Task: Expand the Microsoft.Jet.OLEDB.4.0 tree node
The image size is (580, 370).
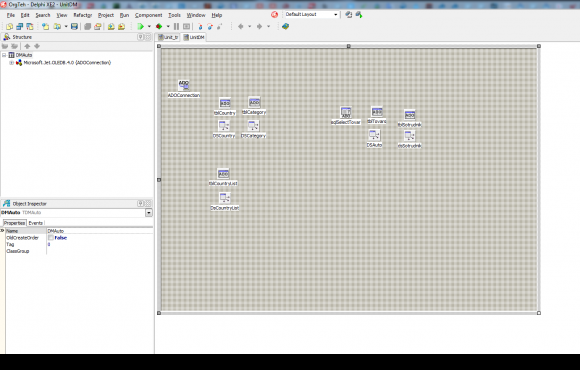Action: [x=11, y=63]
